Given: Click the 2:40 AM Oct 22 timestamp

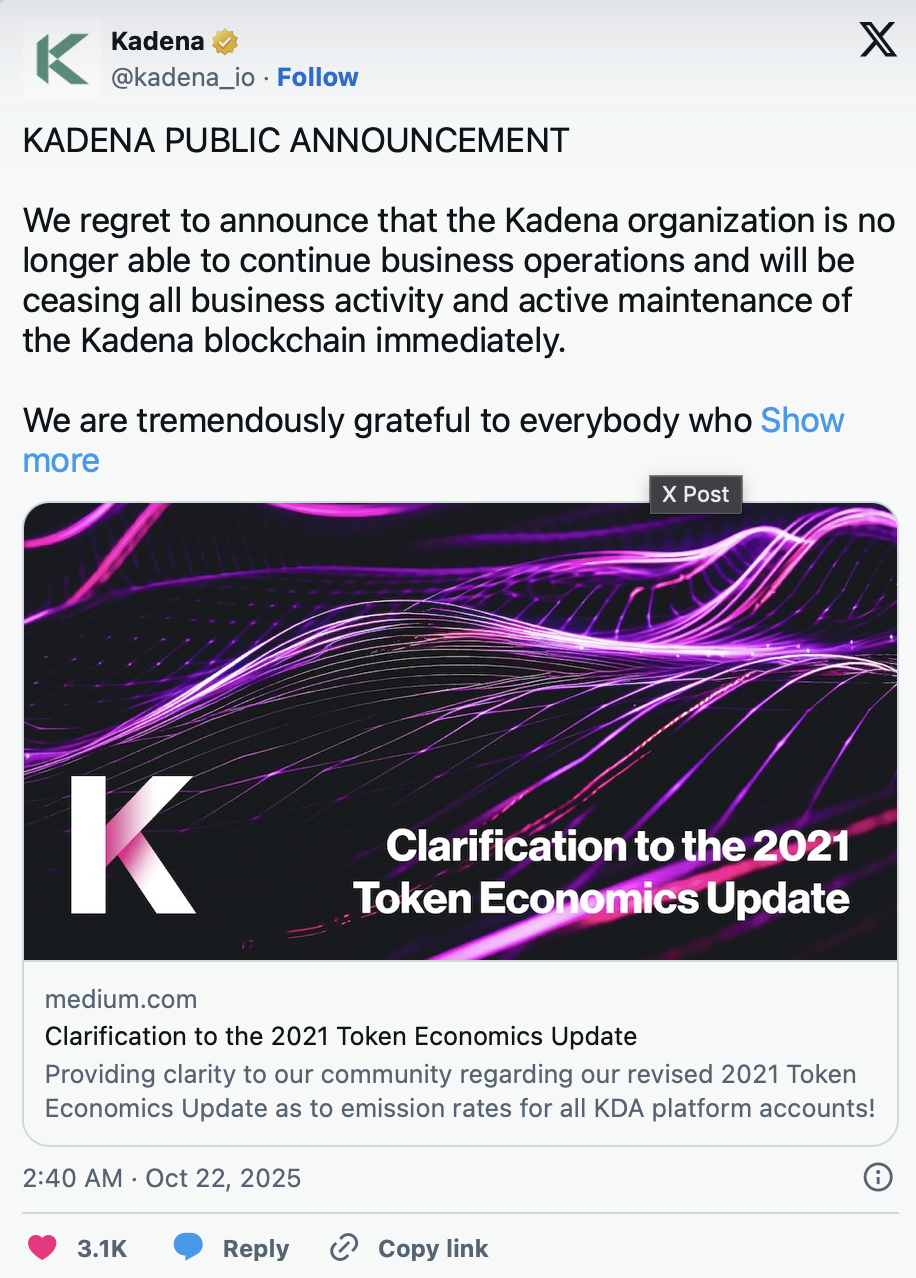Looking at the screenshot, I should pos(160,1179).
